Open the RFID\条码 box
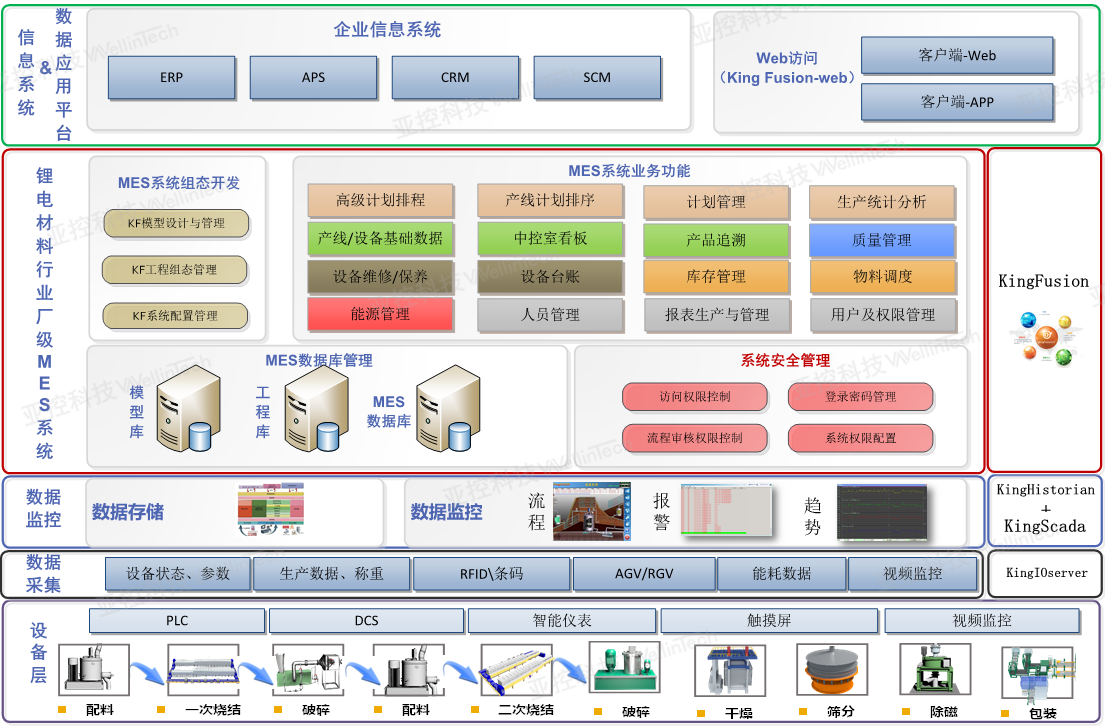 tap(491, 574)
